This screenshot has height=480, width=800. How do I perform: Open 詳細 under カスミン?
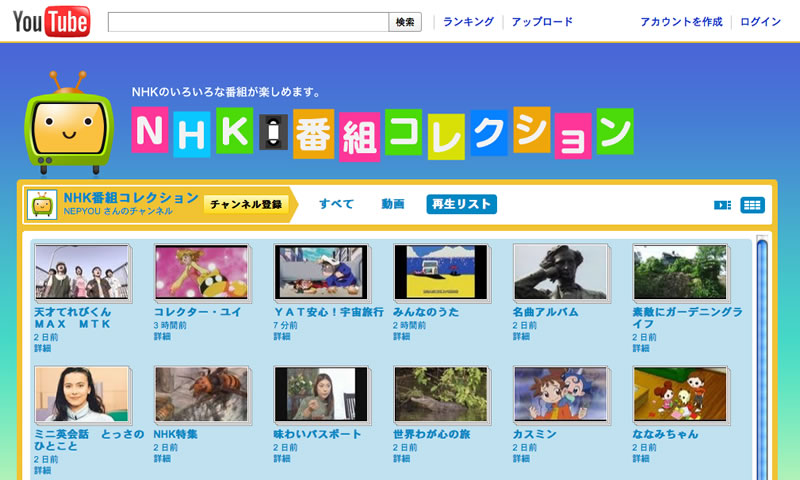click(x=521, y=459)
